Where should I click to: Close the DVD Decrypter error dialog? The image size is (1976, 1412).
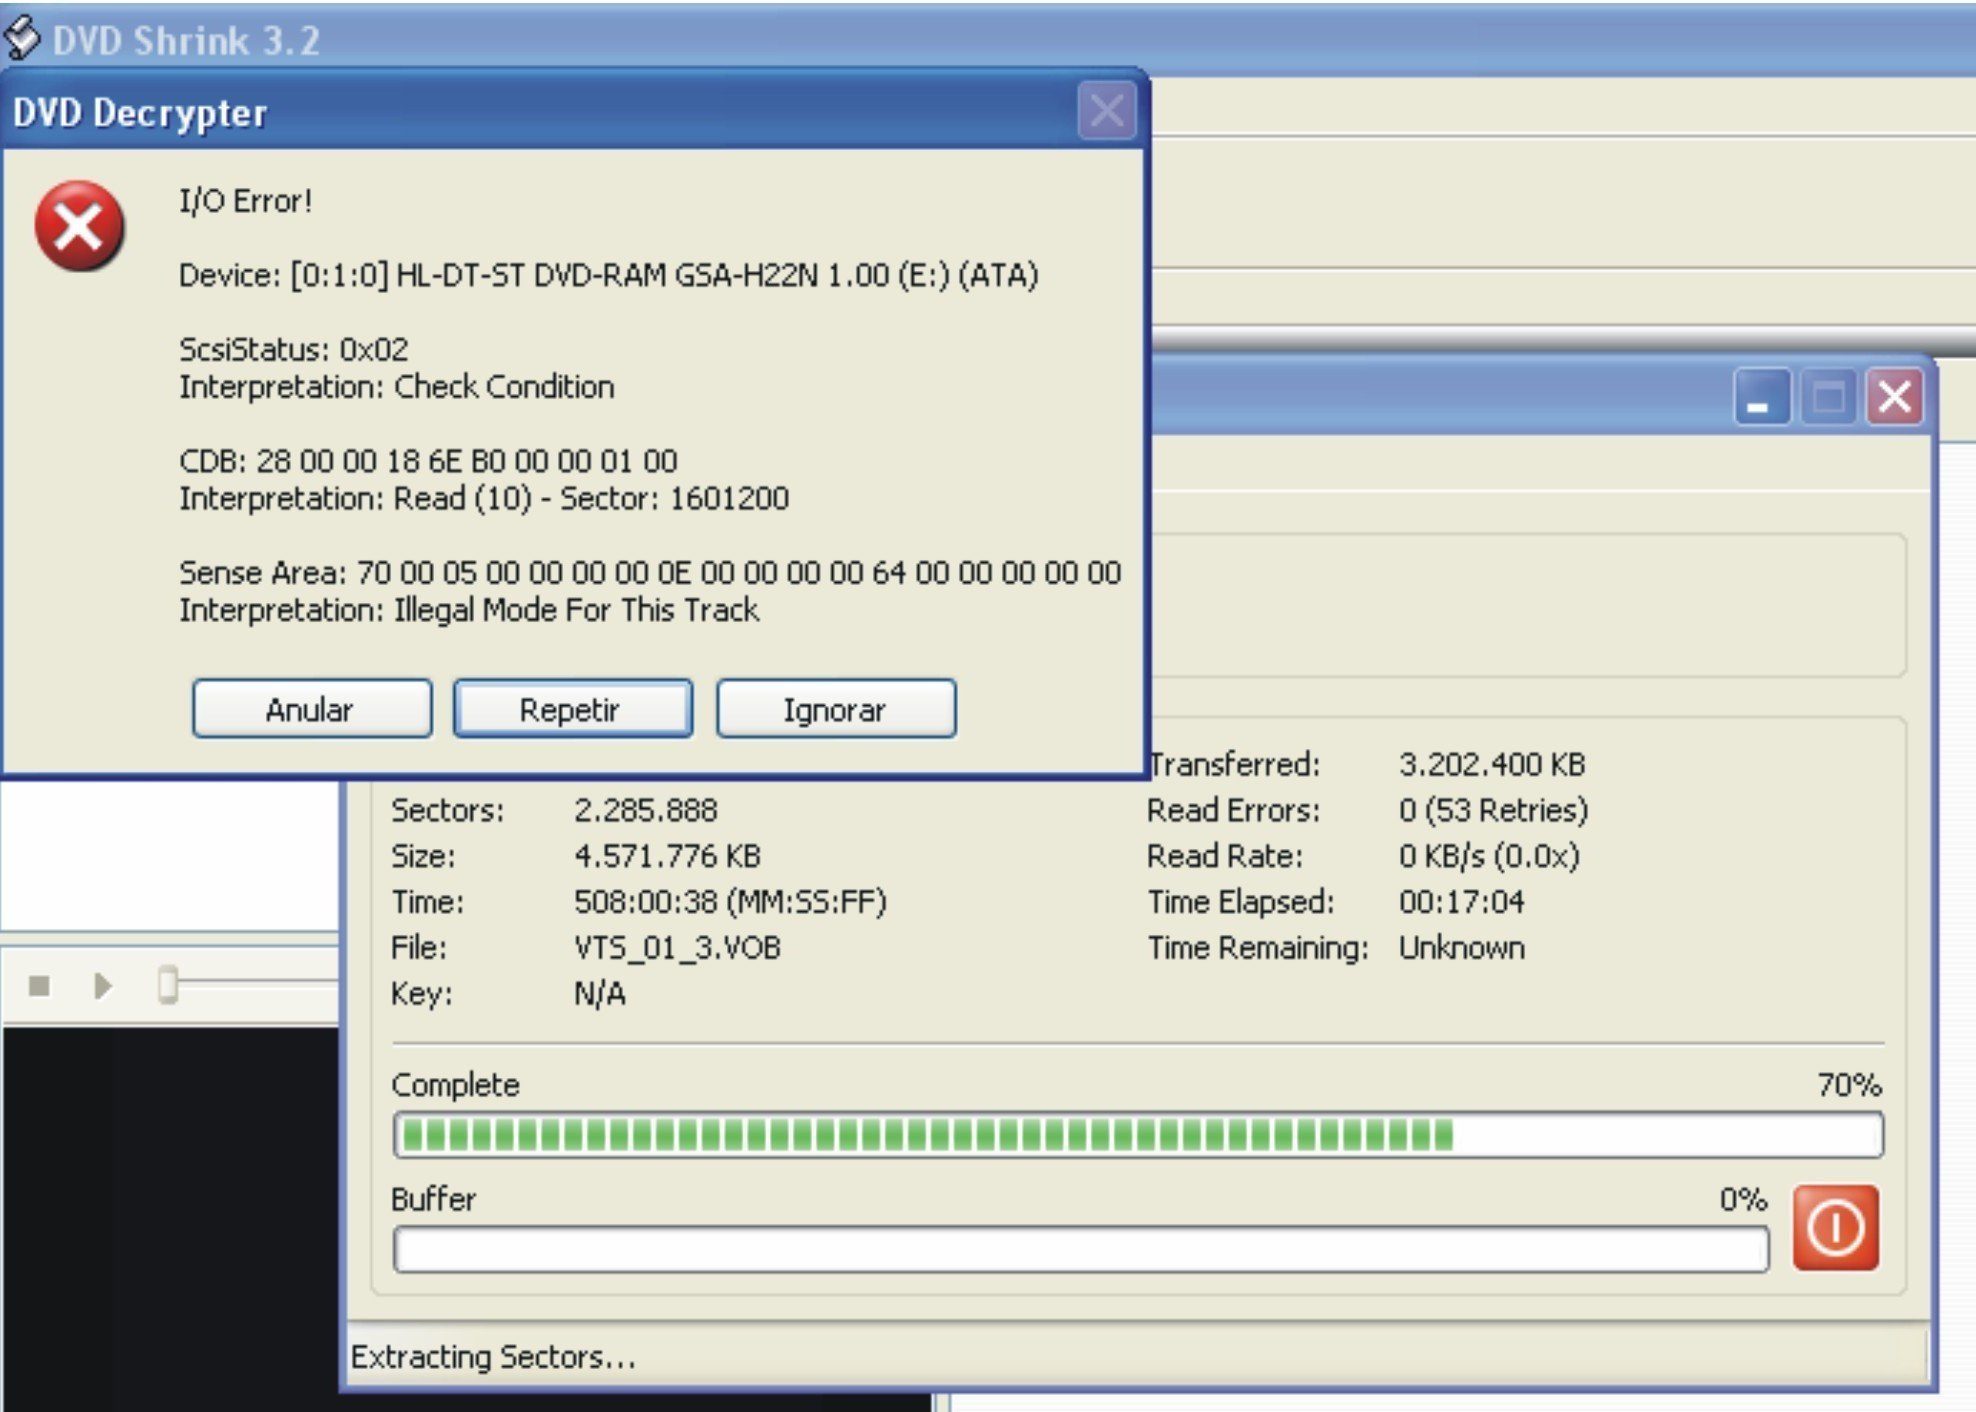(1107, 111)
